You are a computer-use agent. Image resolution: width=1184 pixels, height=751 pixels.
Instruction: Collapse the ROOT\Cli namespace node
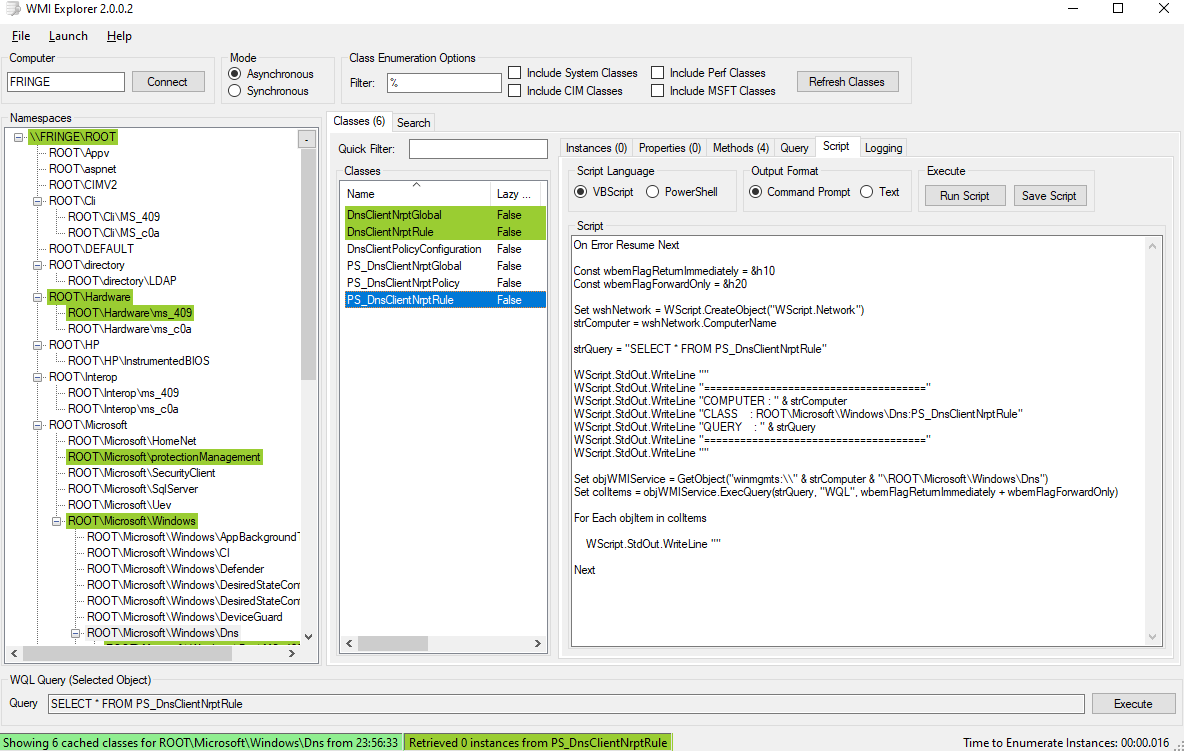pos(38,202)
